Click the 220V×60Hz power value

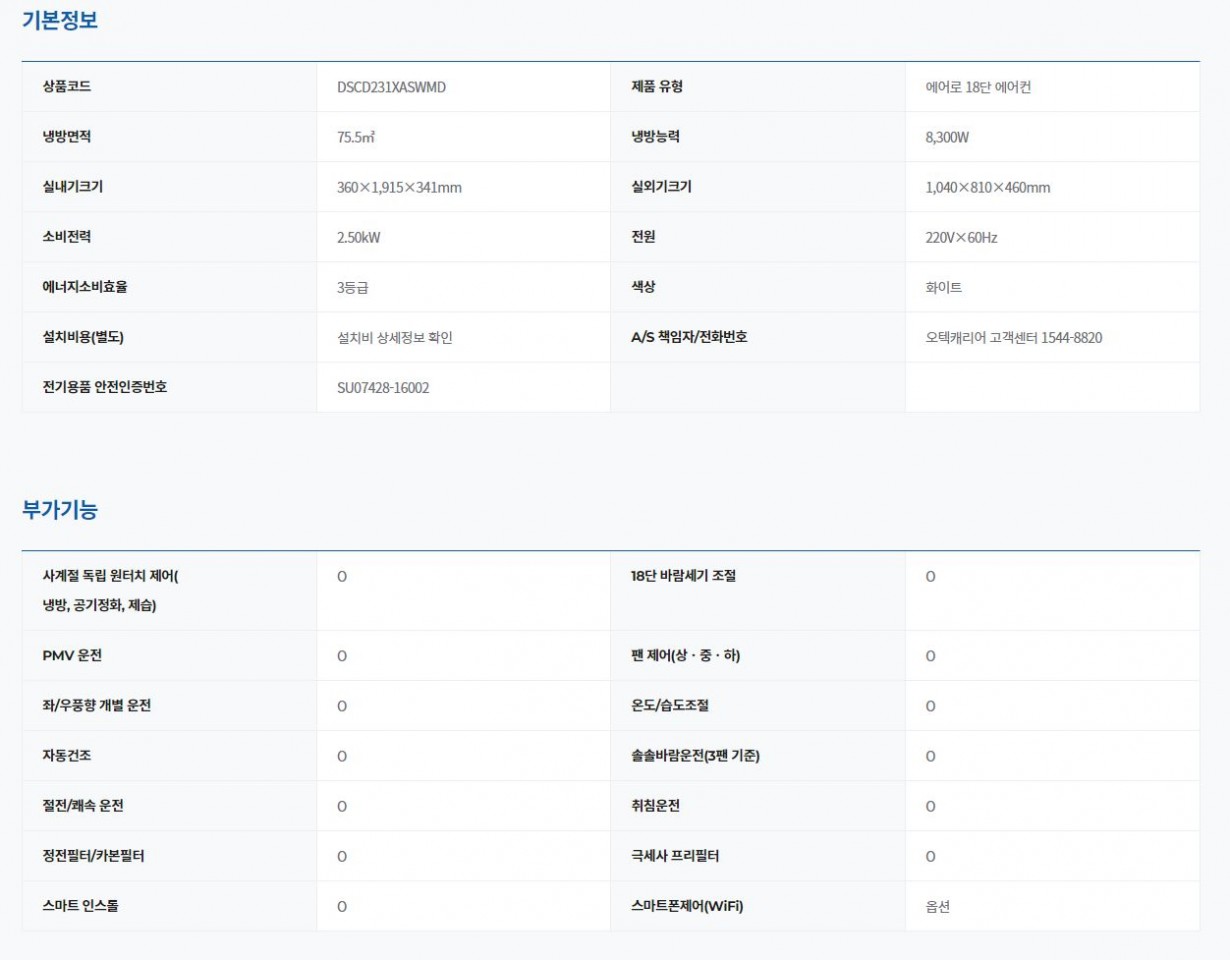pyautogui.click(x=962, y=238)
